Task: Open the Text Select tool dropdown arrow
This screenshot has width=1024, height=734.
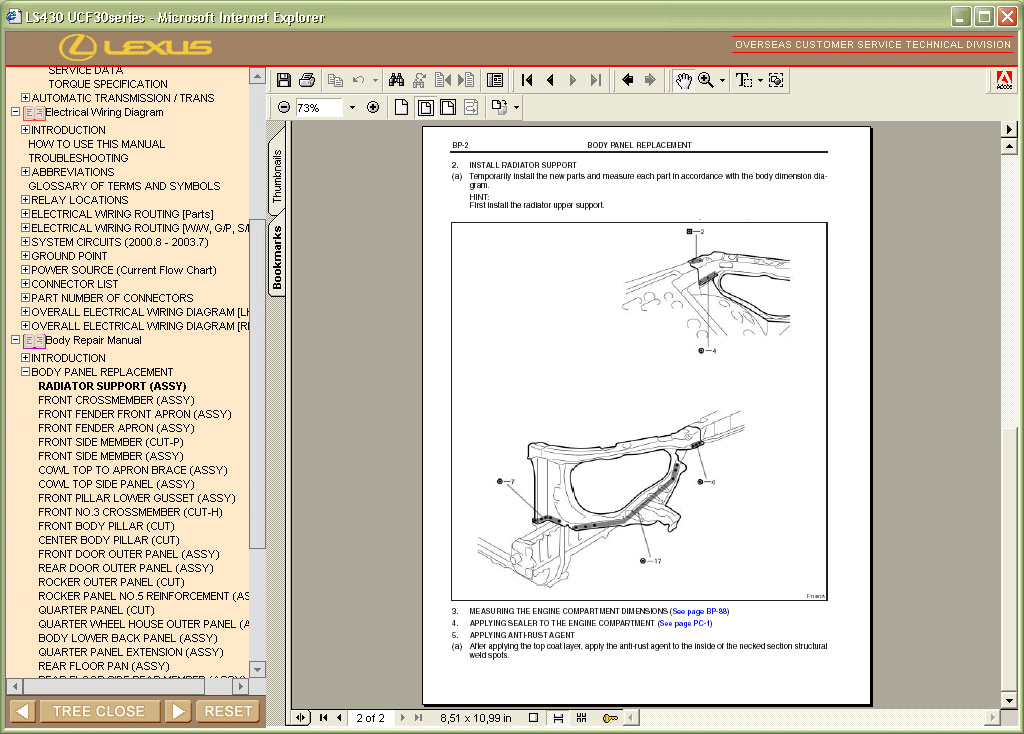Action: [x=760, y=81]
